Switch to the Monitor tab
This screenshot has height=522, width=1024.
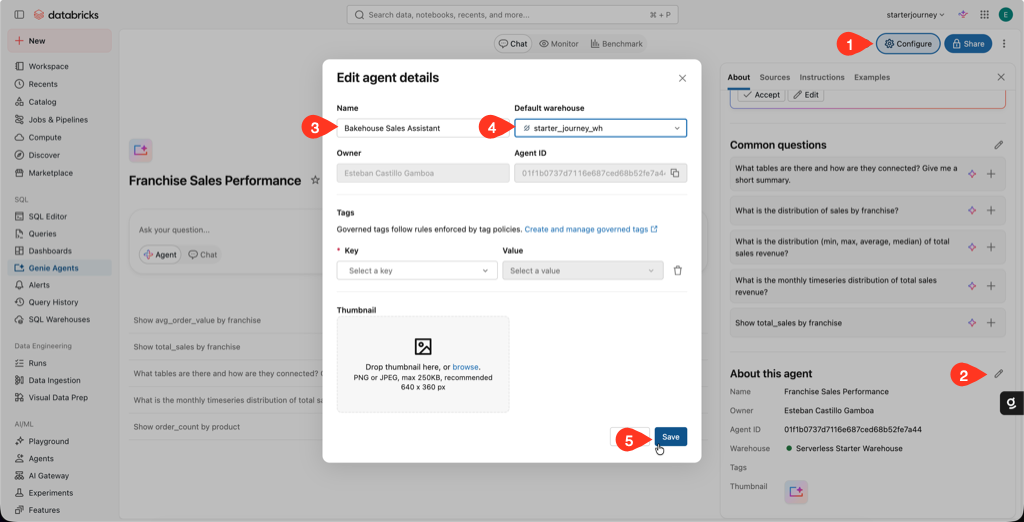[559, 44]
